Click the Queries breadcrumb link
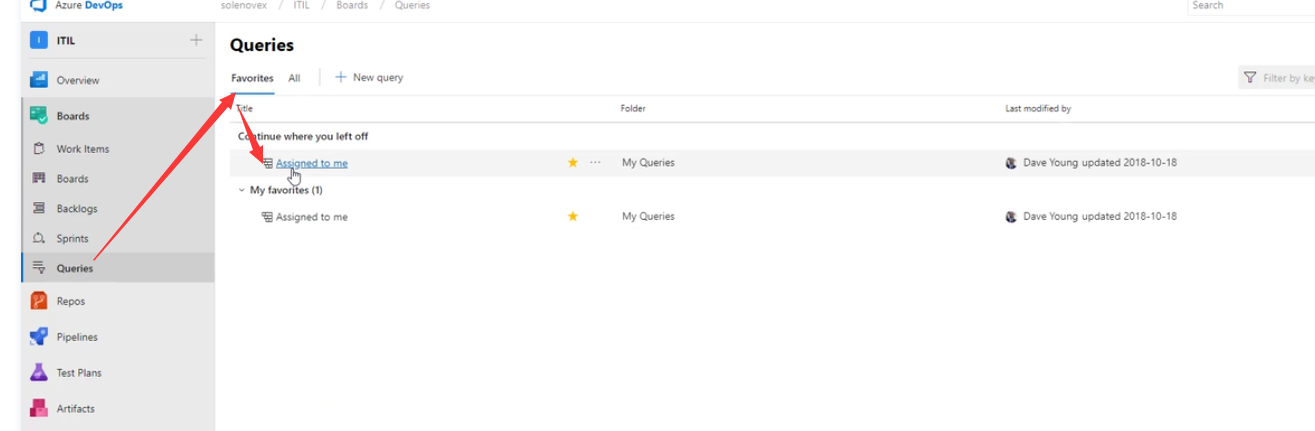Viewport: 1315px width, 431px height. [x=412, y=5]
